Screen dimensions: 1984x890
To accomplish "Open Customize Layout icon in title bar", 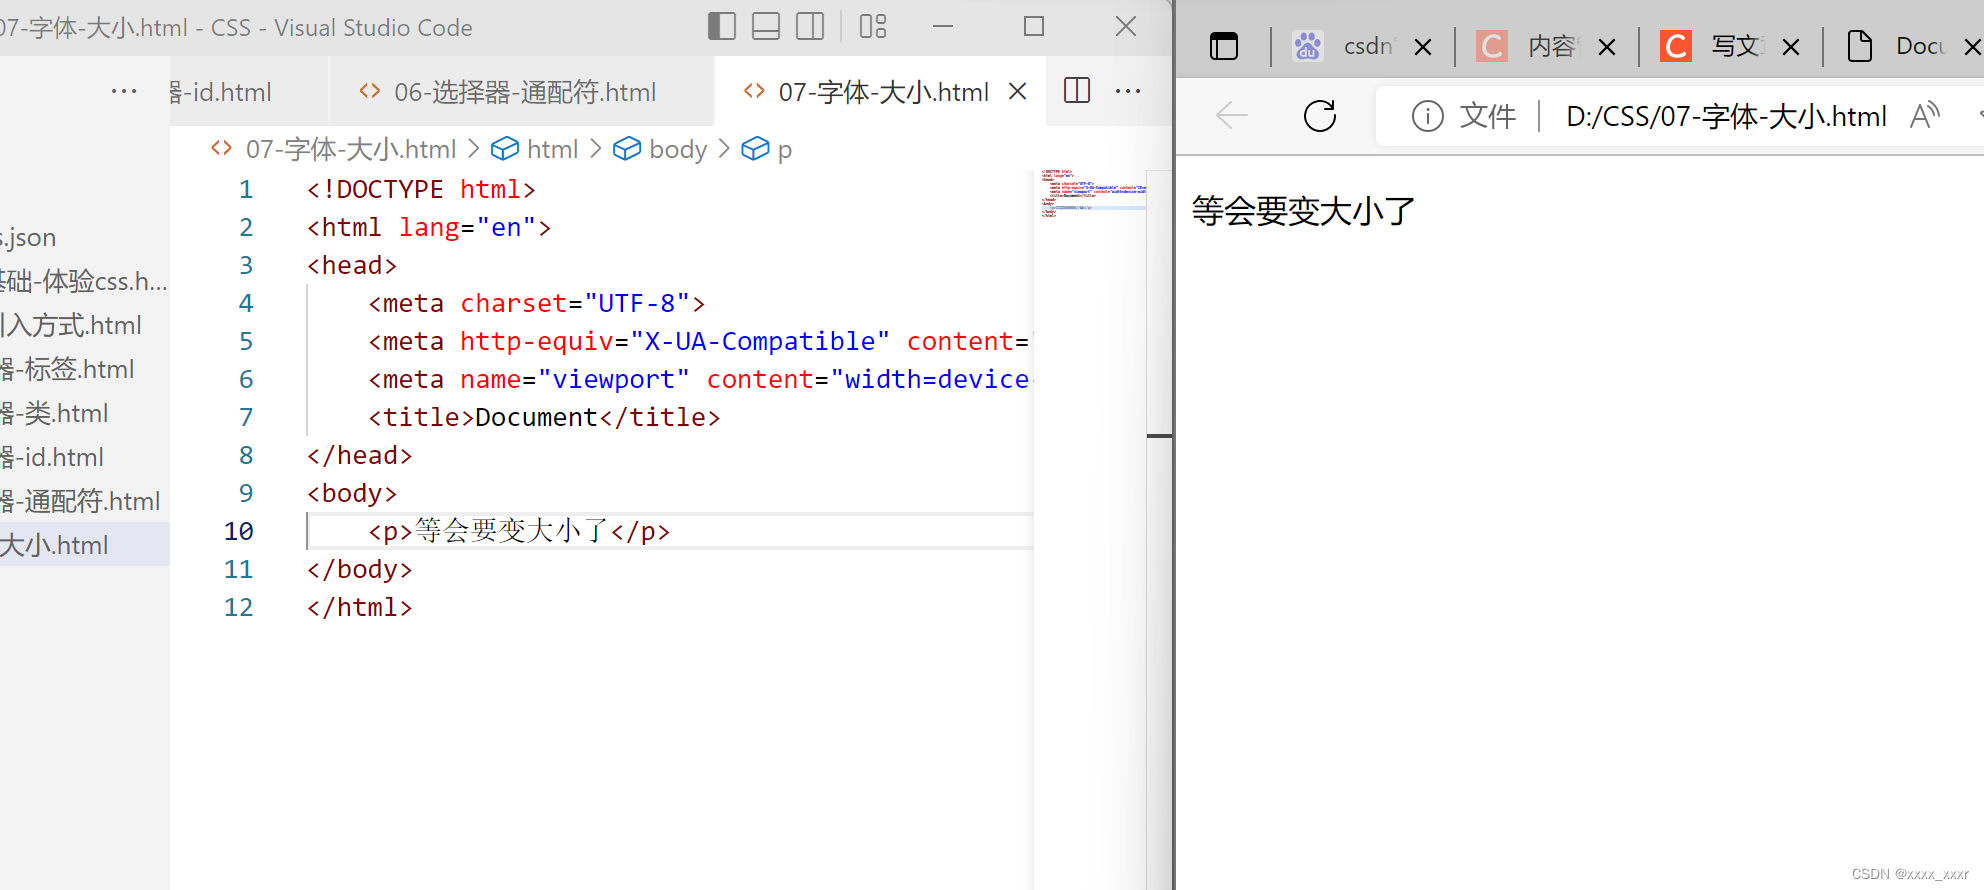I will click(873, 27).
